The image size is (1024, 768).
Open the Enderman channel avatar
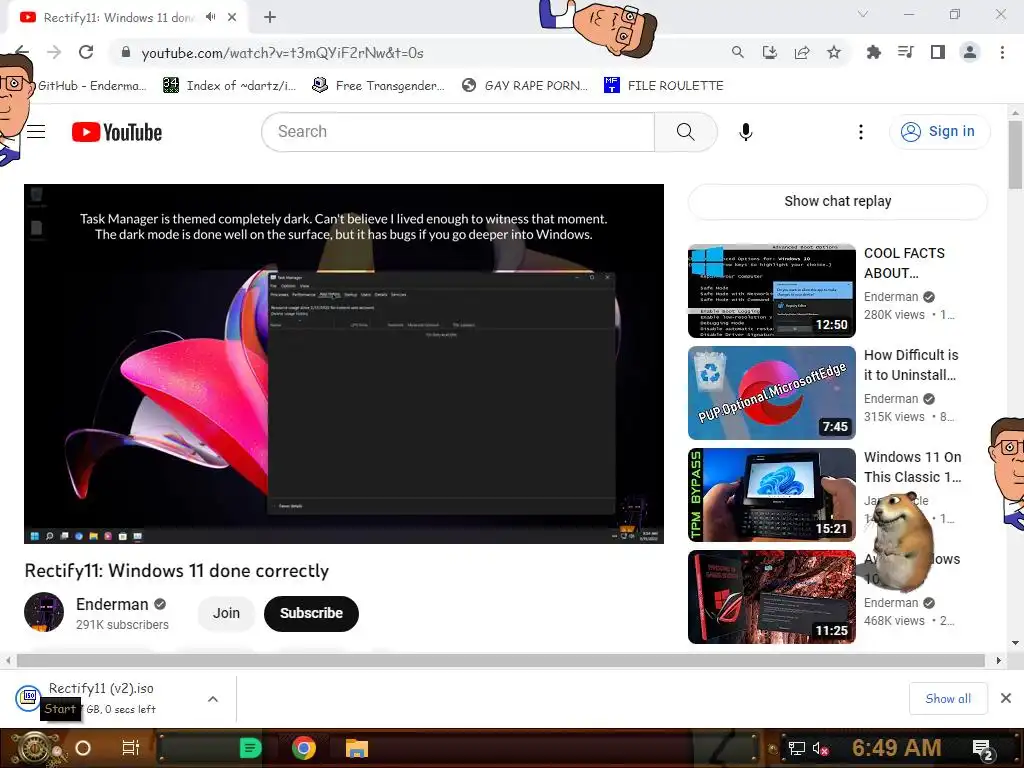(x=44, y=613)
